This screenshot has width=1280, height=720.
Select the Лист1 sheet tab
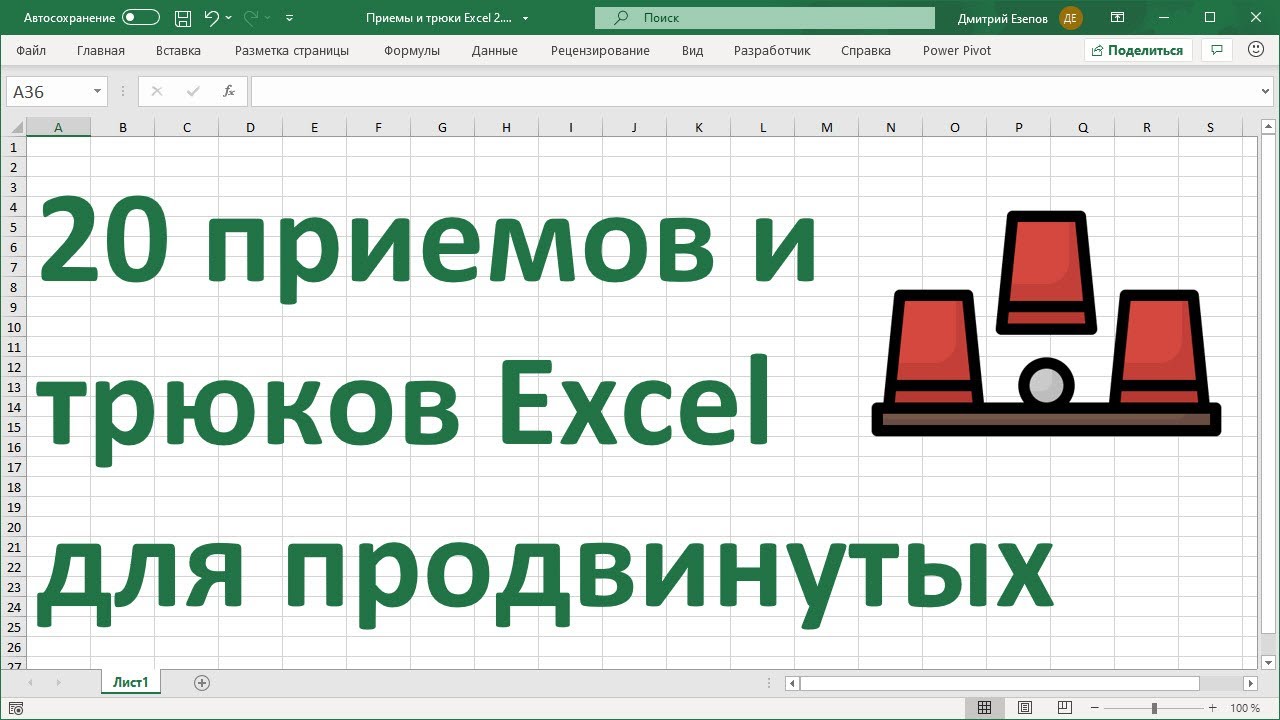pos(130,682)
